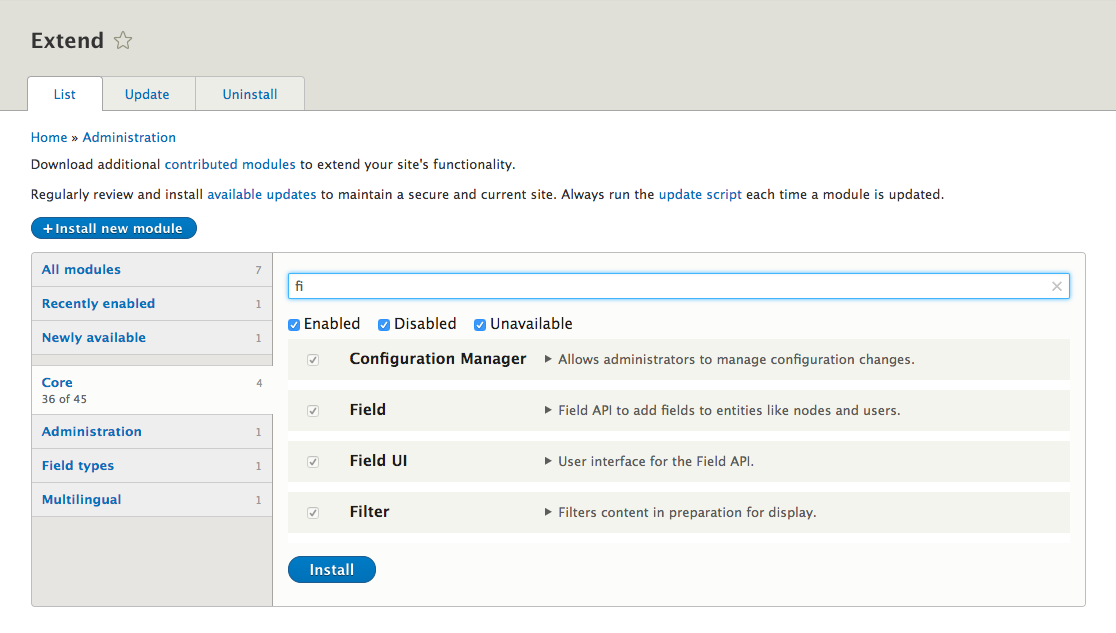Image resolution: width=1116 pixels, height=633 pixels.
Task: Click the Install button
Action: [x=331, y=570]
